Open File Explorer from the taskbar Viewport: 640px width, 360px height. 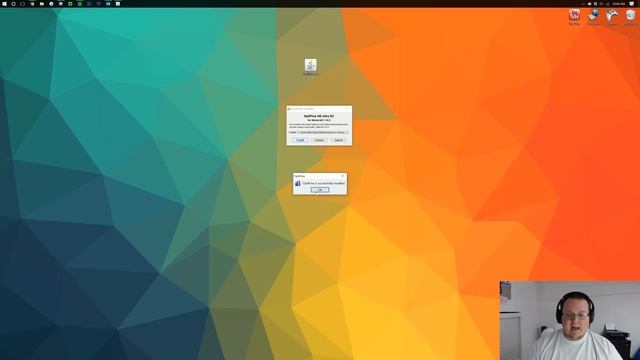[42, 4]
